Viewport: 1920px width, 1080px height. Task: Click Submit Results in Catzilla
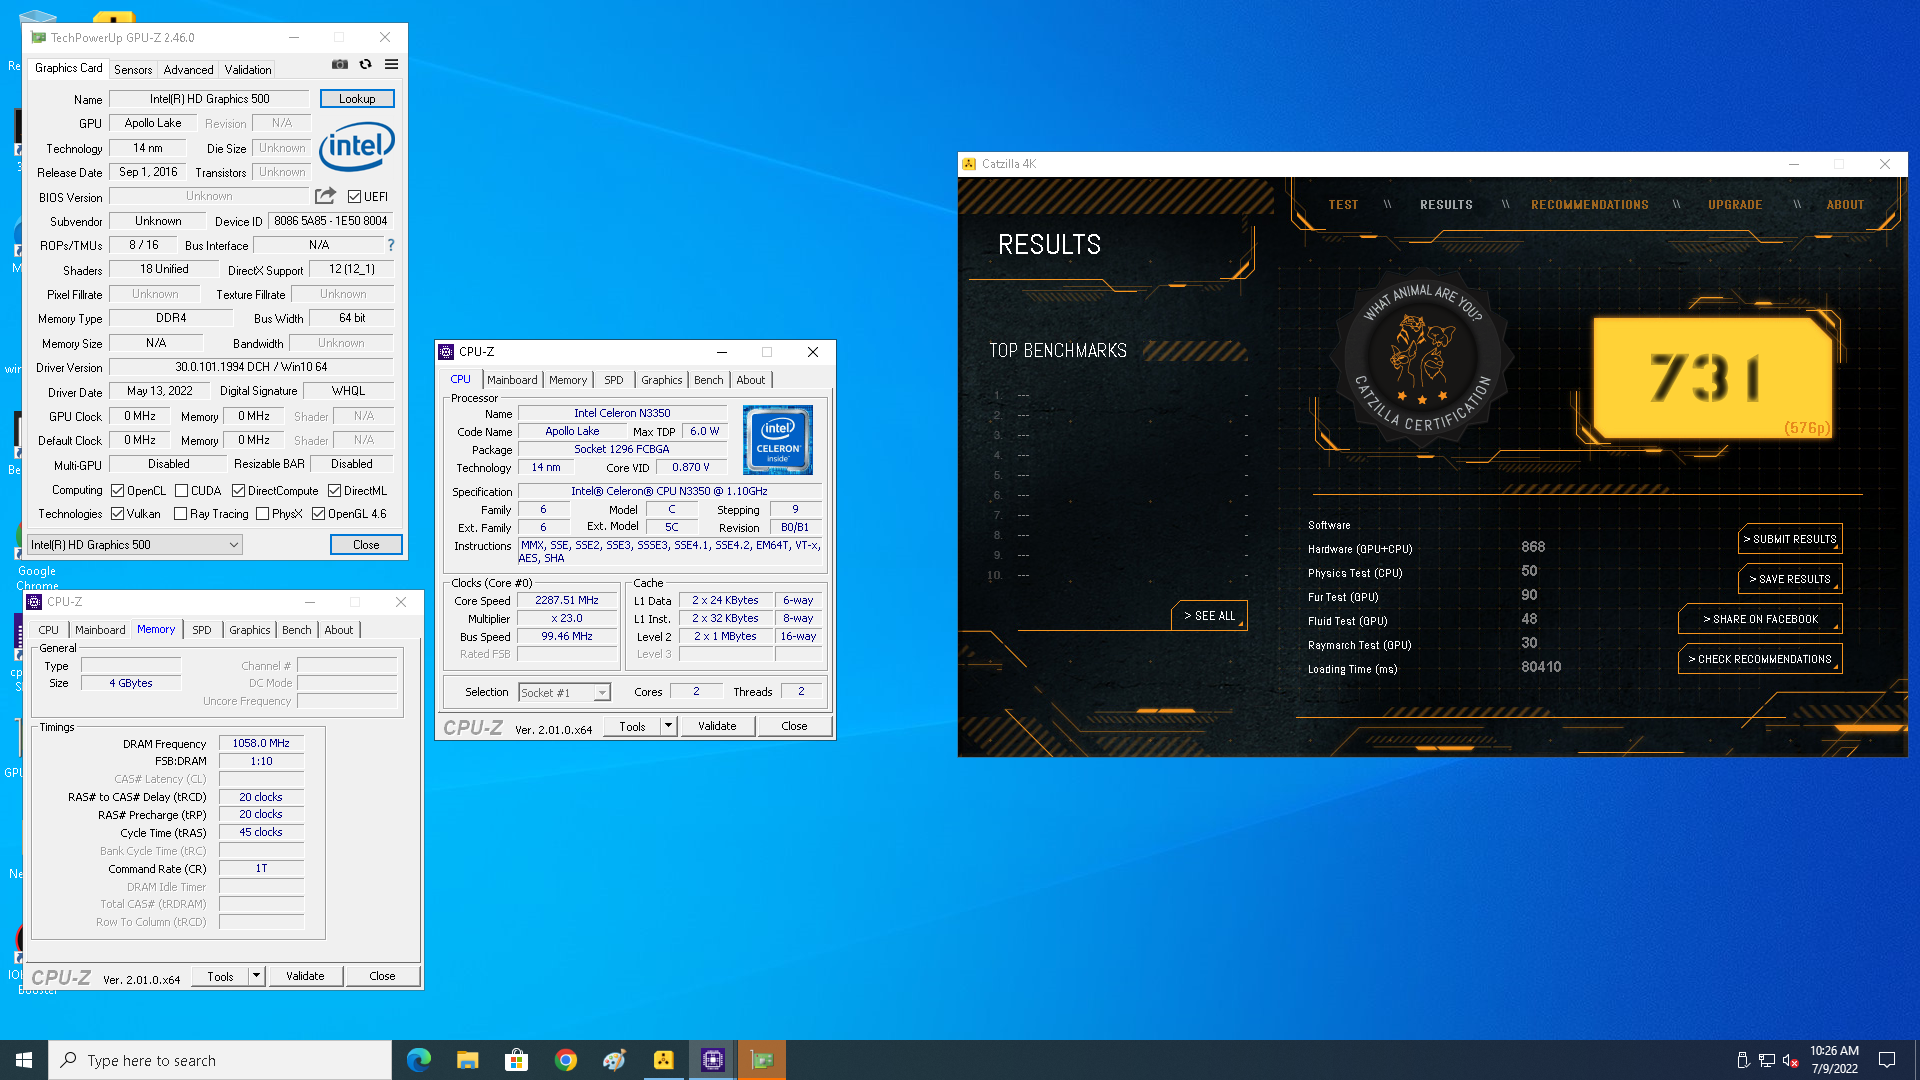point(1790,539)
